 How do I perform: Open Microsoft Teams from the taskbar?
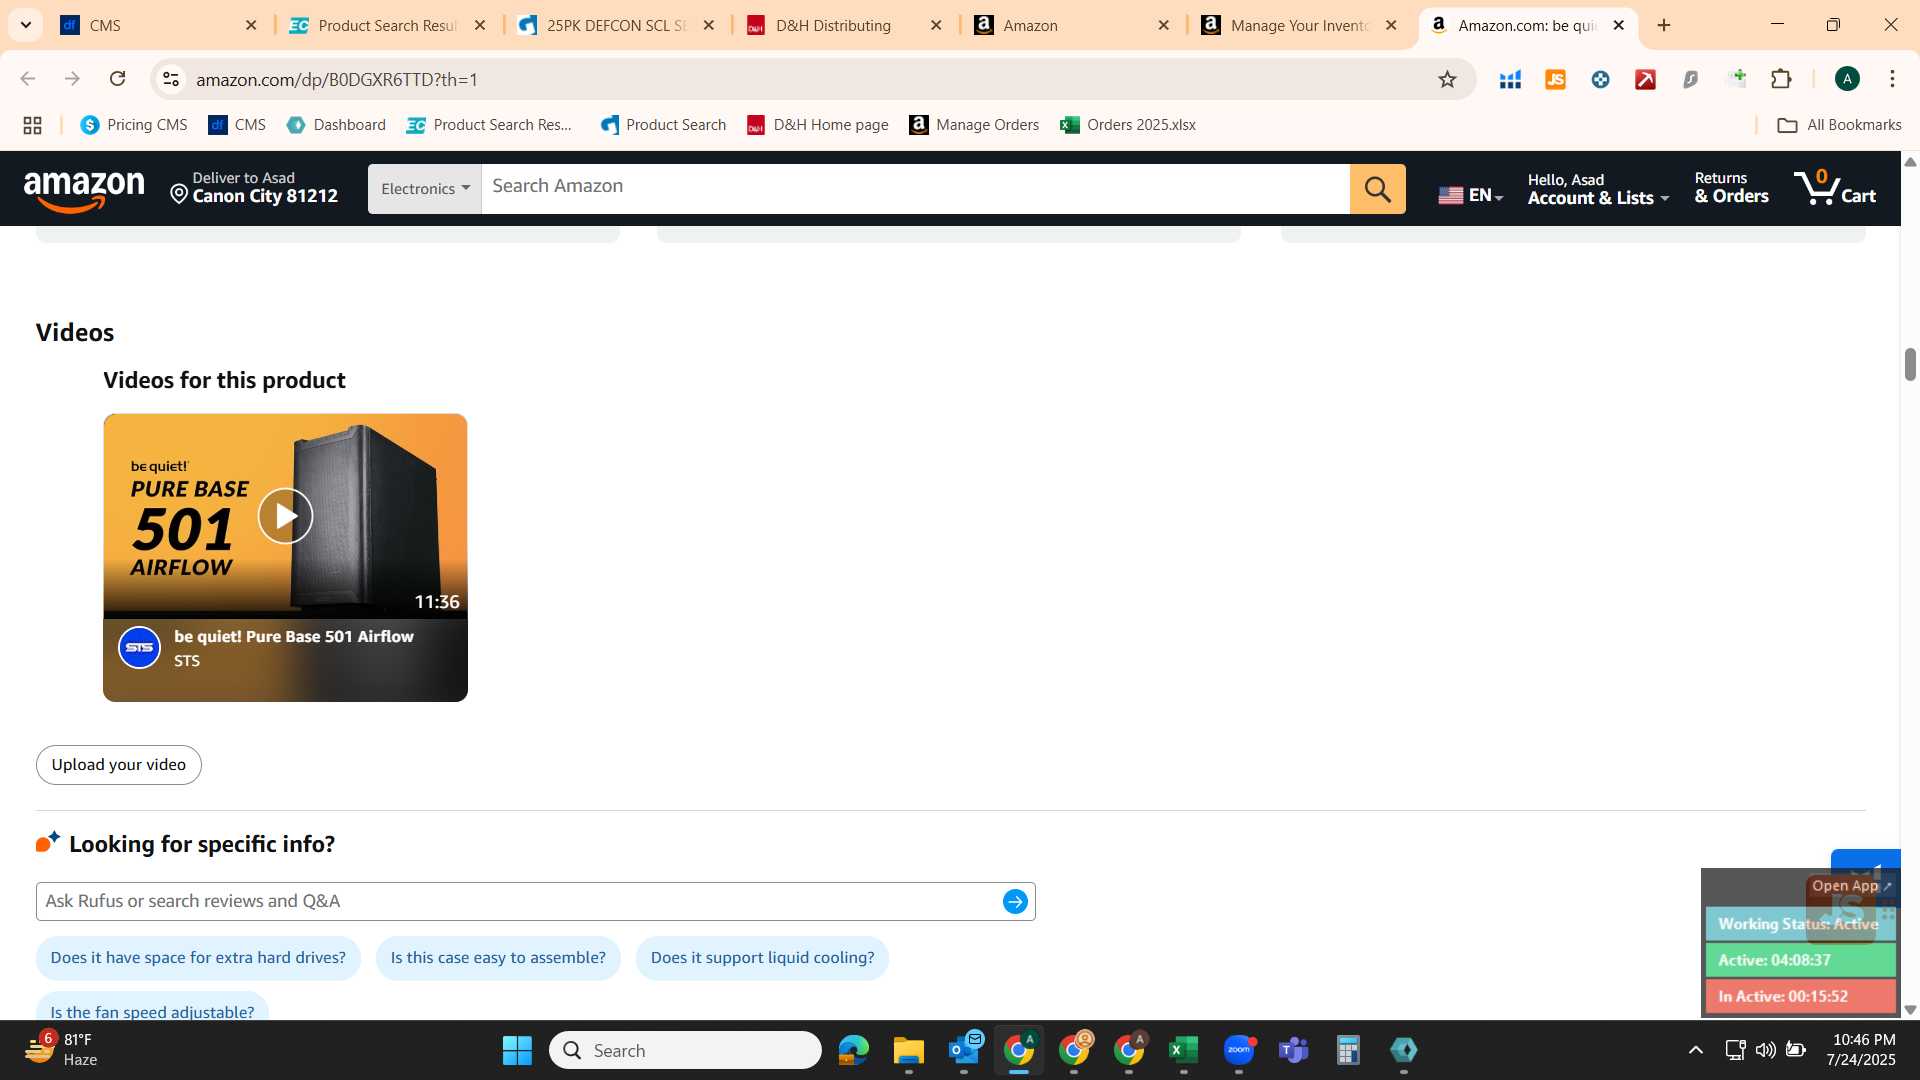click(1293, 1051)
